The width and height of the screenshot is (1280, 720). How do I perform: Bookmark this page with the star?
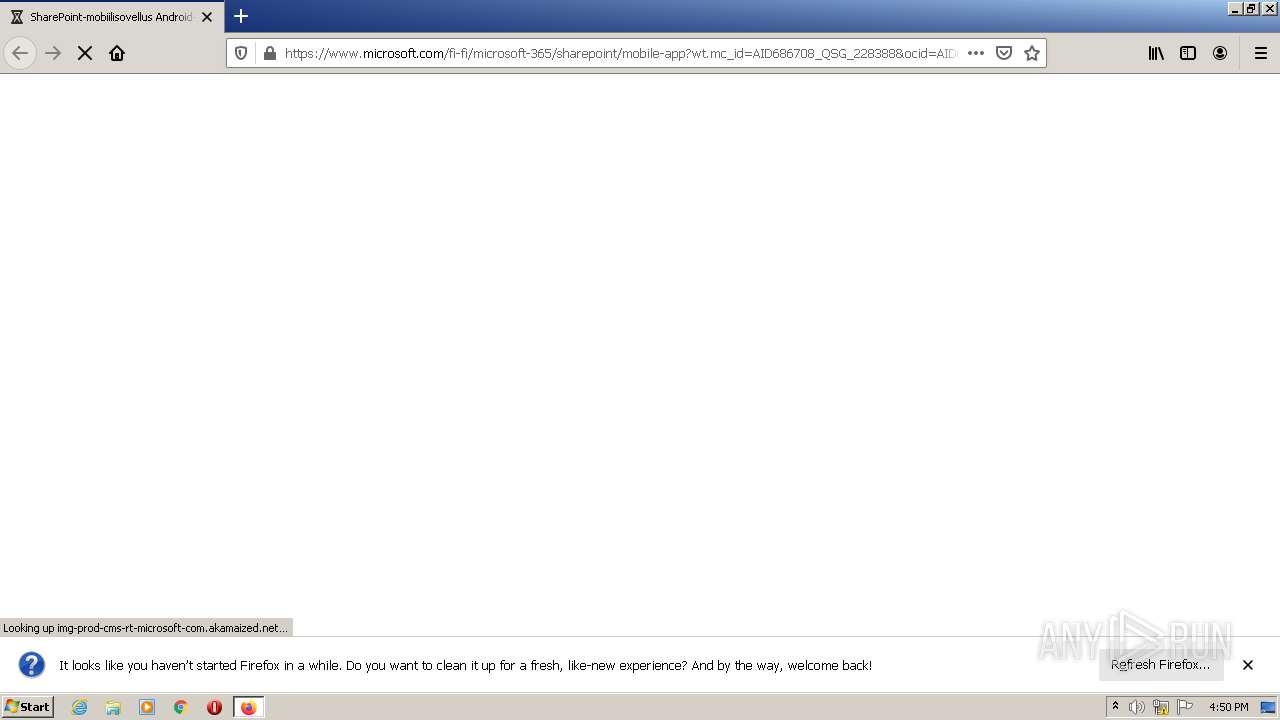[1032, 53]
